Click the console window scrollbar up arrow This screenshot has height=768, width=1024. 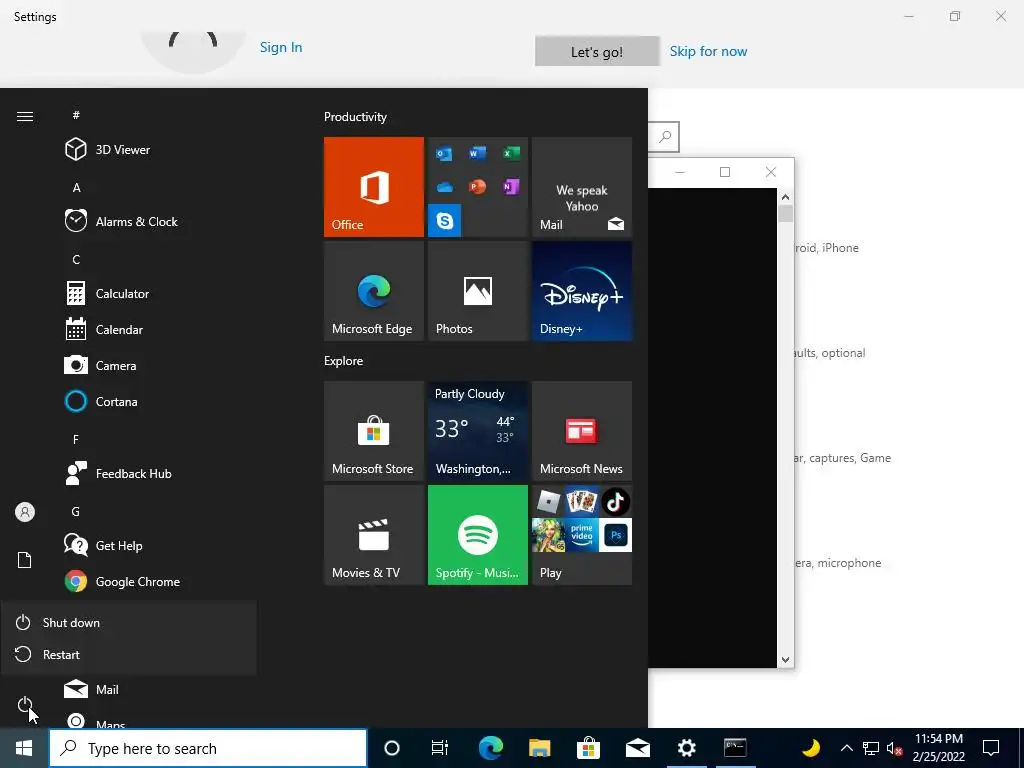click(x=785, y=197)
